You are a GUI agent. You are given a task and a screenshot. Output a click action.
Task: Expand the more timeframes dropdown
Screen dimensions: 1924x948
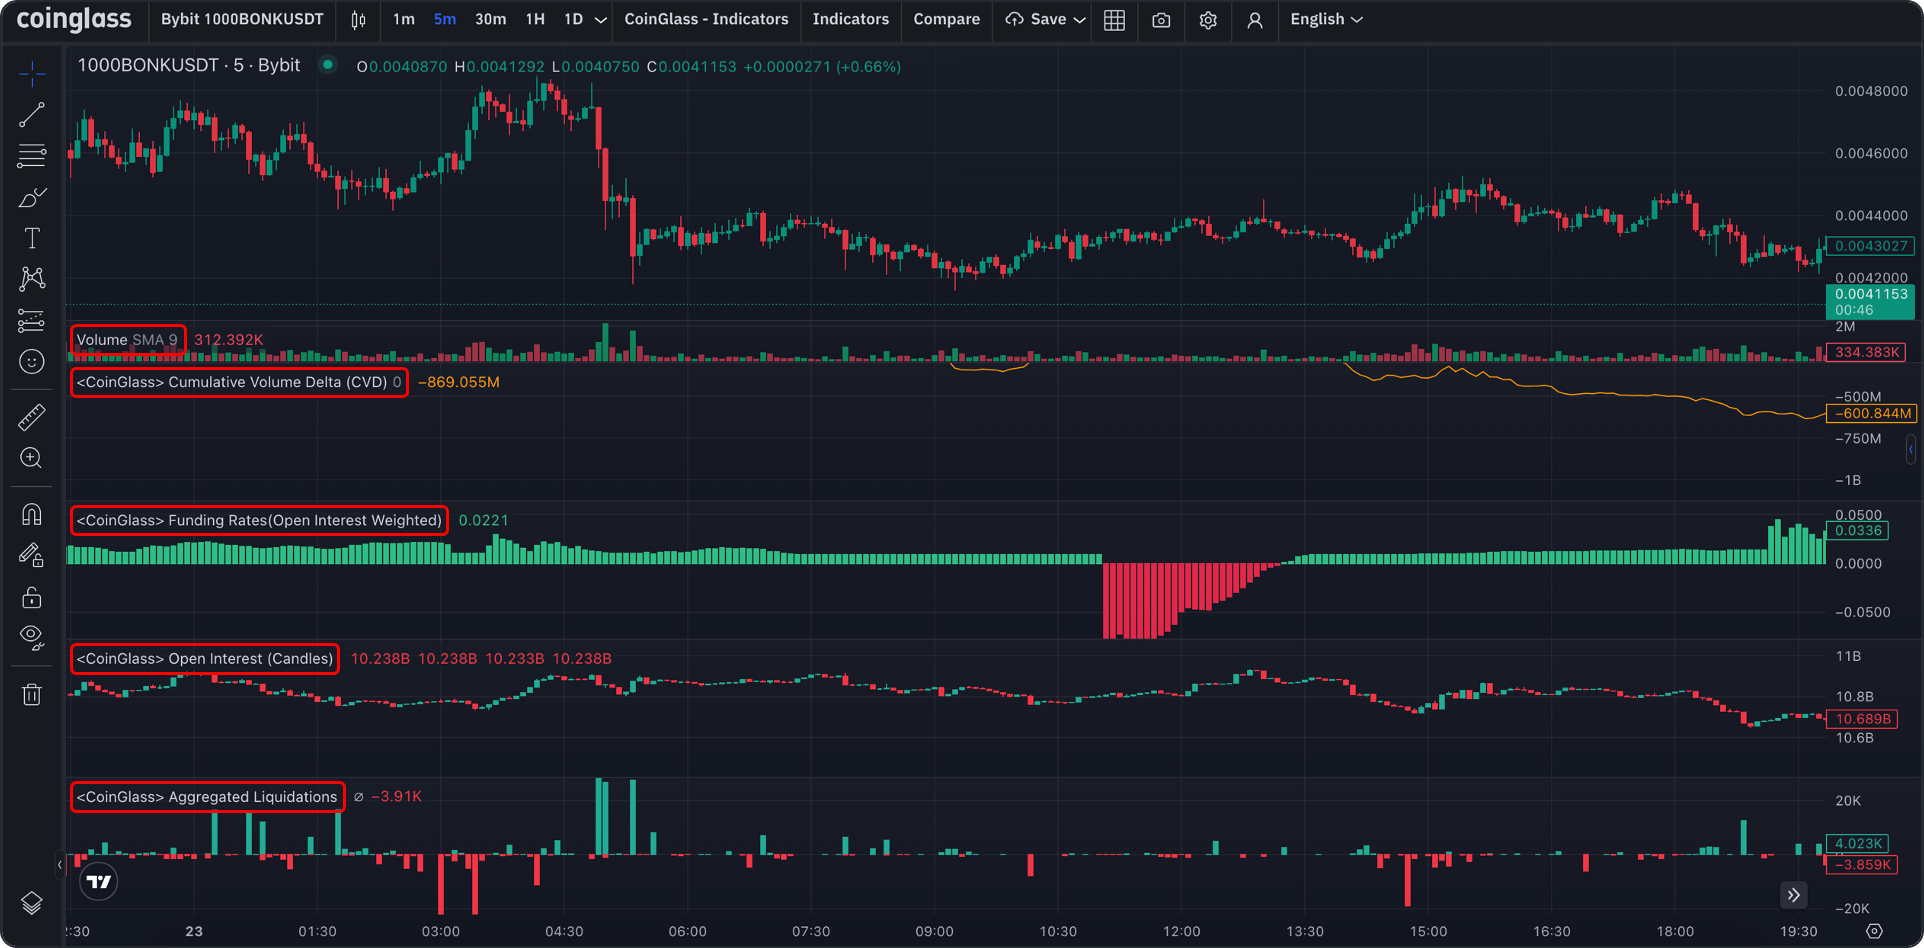tap(601, 20)
